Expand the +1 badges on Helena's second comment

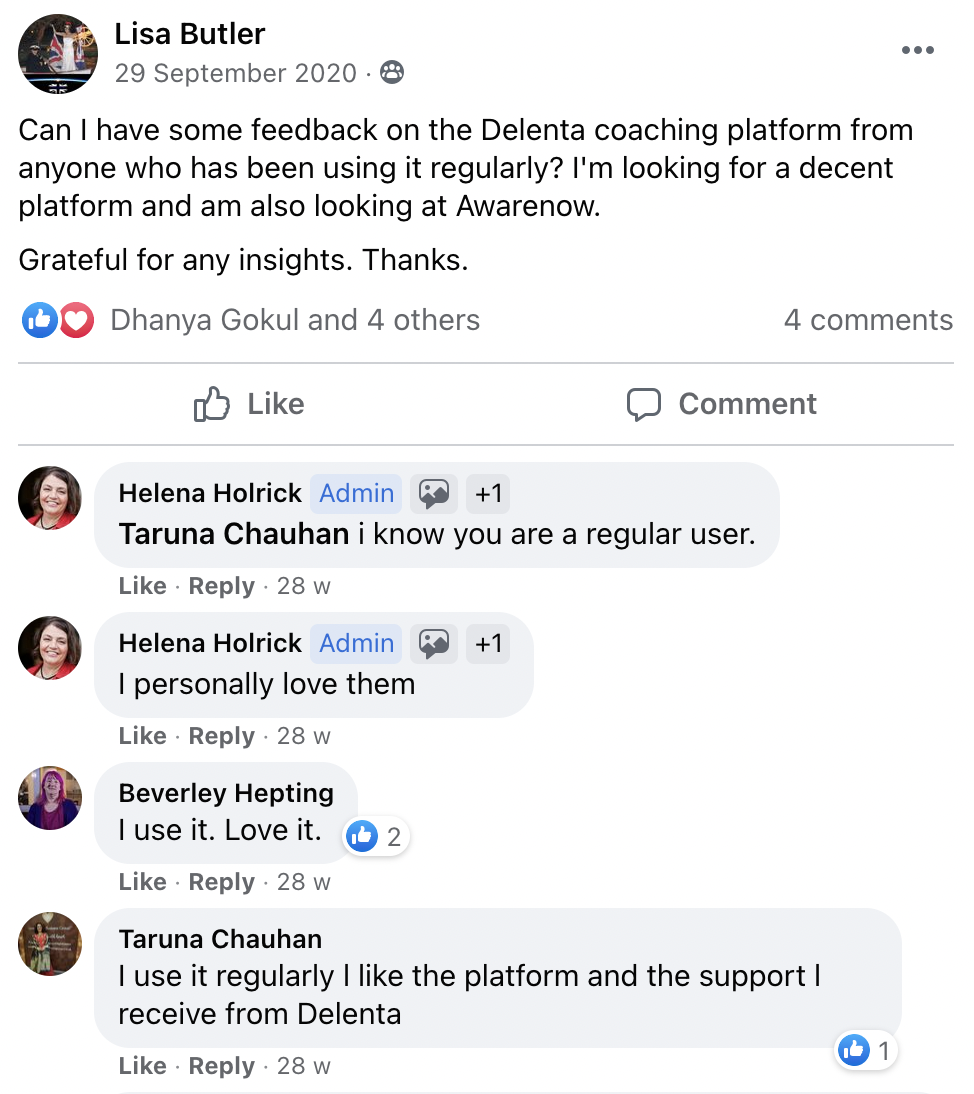pyautogui.click(x=488, y=643)
